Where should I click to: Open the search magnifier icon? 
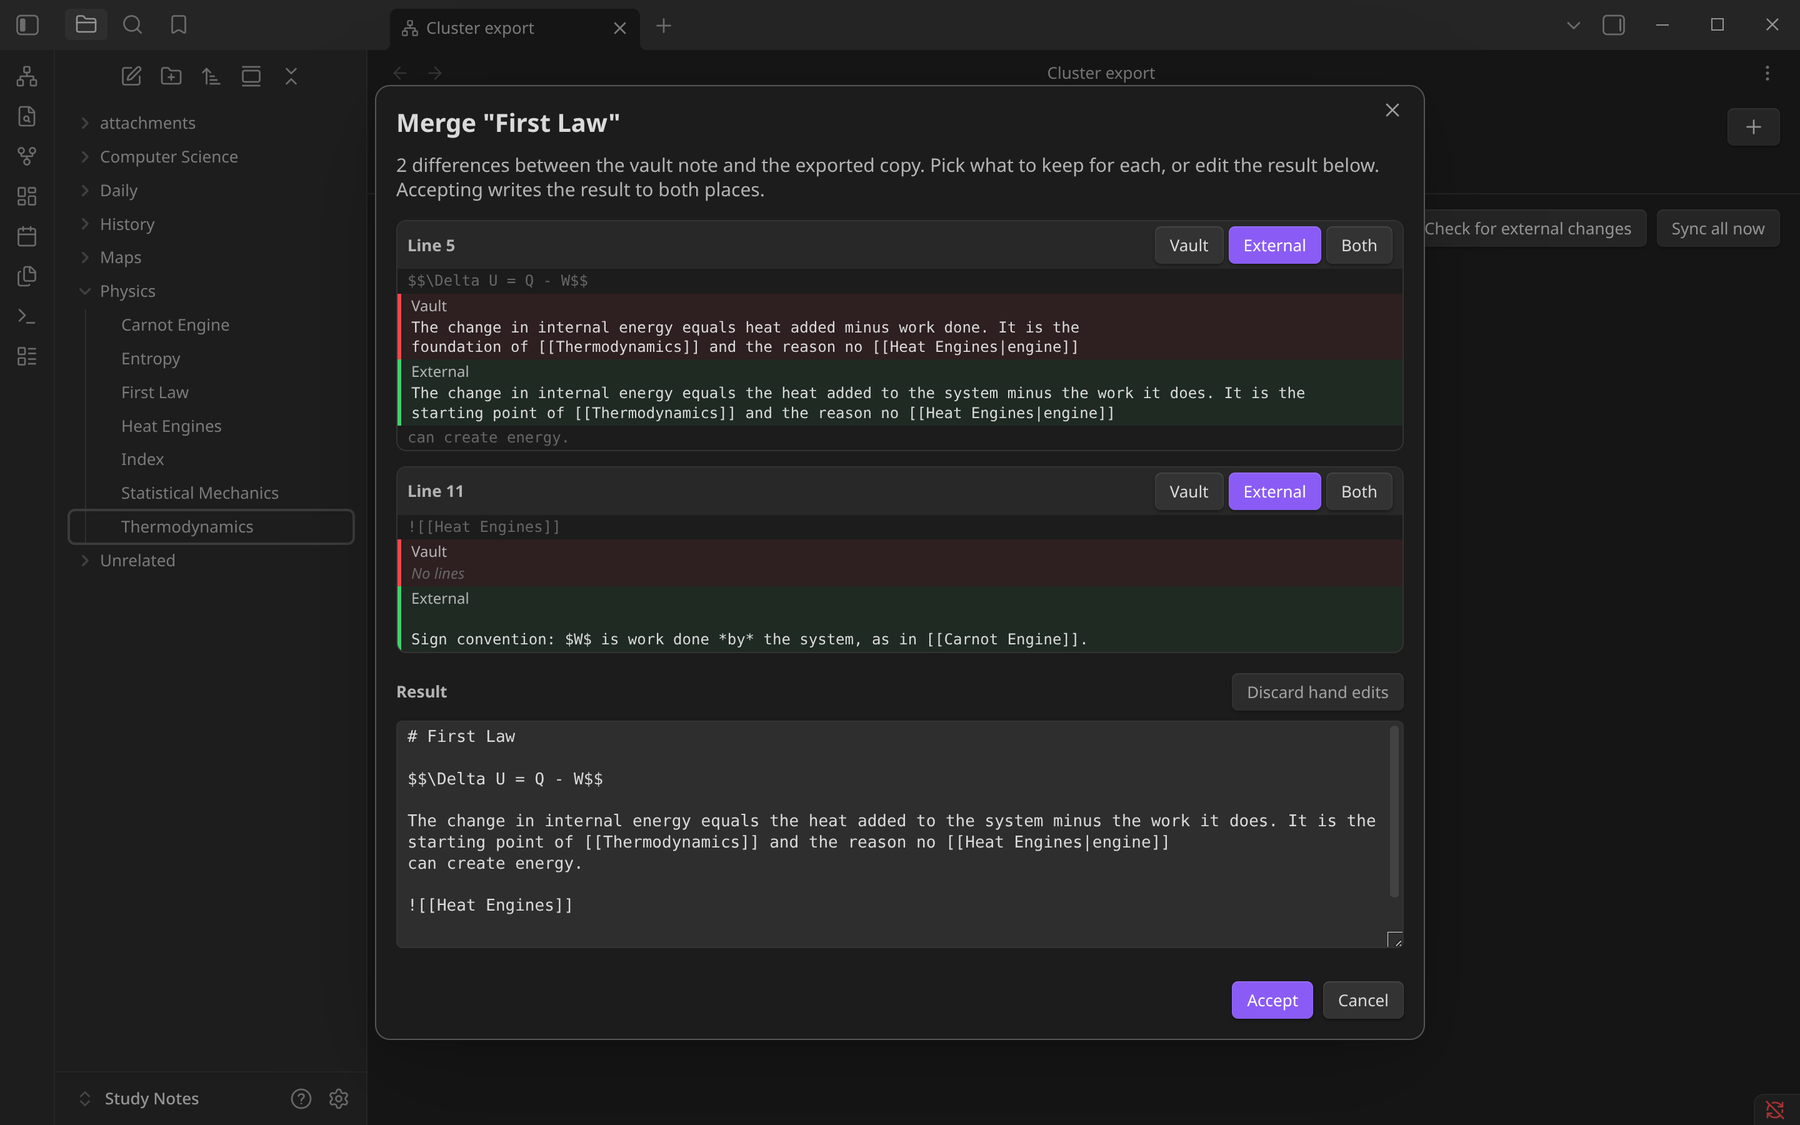point(132,25)
